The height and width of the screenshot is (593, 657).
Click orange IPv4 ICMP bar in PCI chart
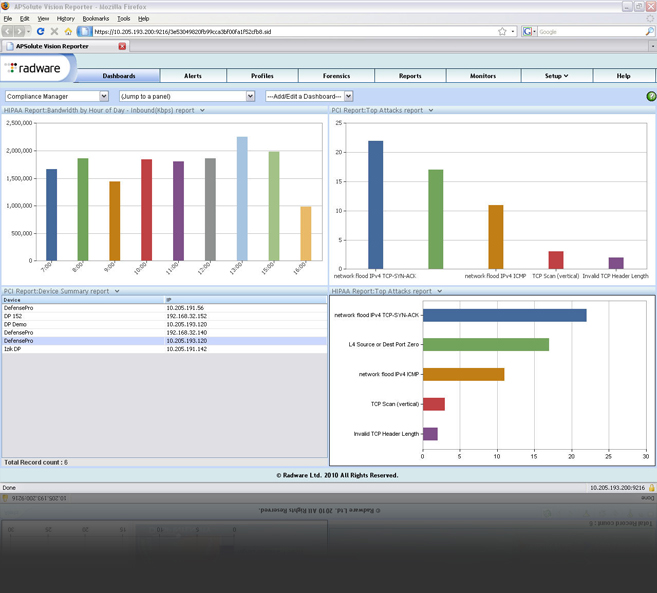tap(496, 237)
